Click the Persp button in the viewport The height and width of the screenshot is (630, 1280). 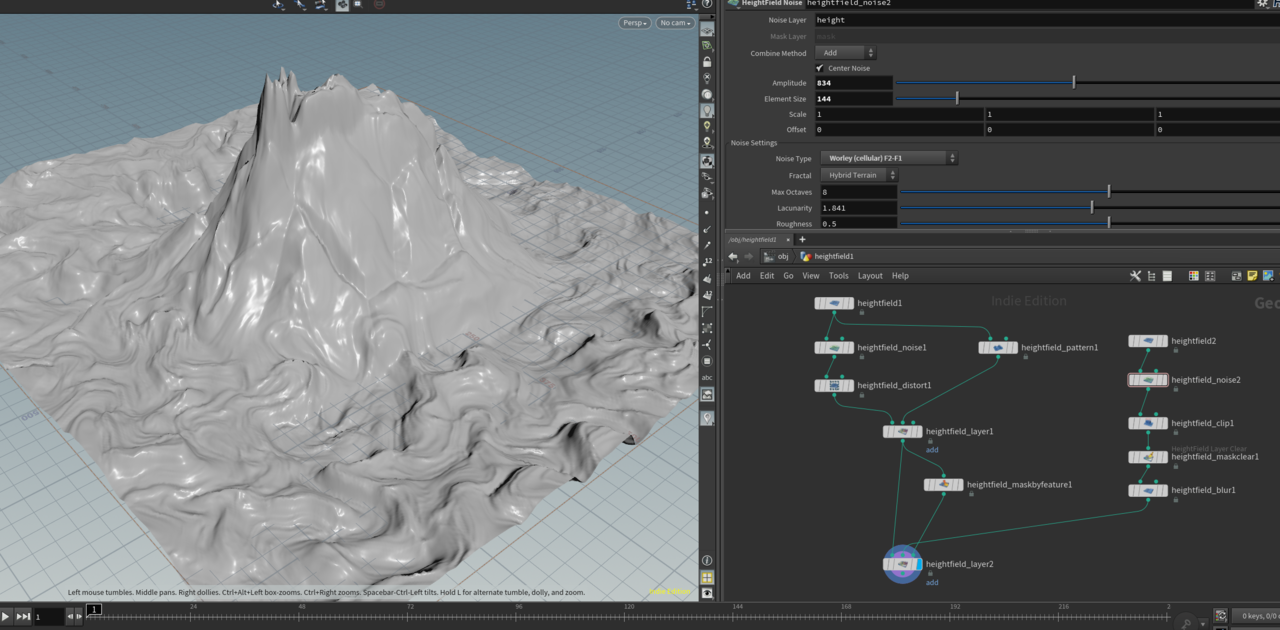click(x=633, y=22)
